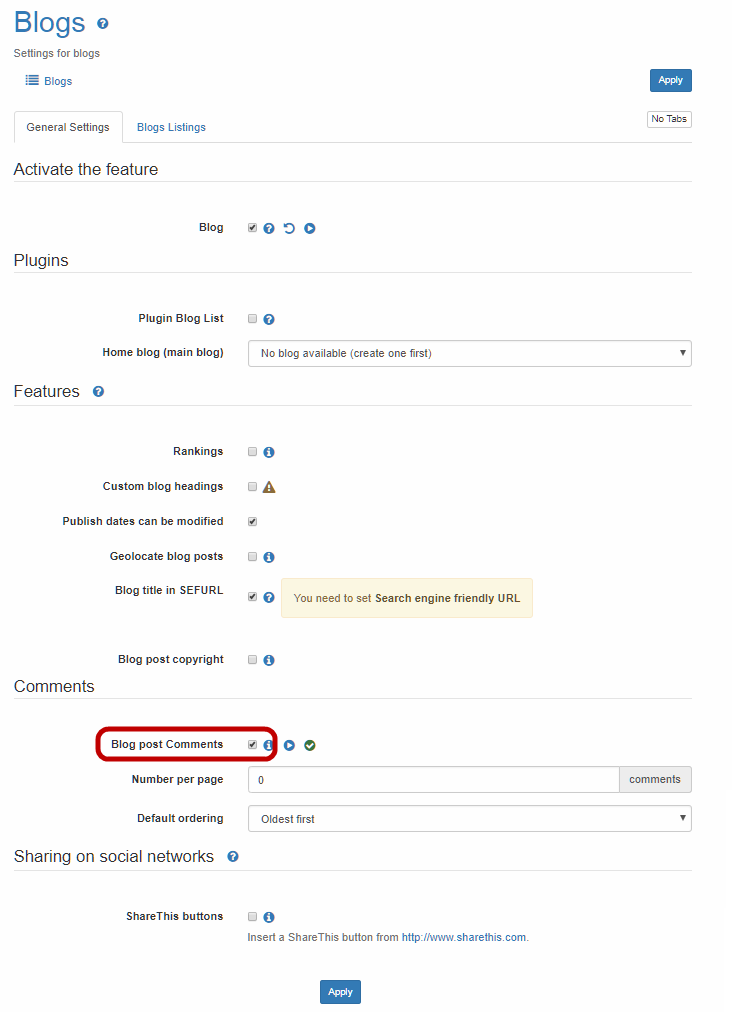Screen dimensions: 734x1012
Task: Enable the Rankings checkbox
Action: coord(253,451)
